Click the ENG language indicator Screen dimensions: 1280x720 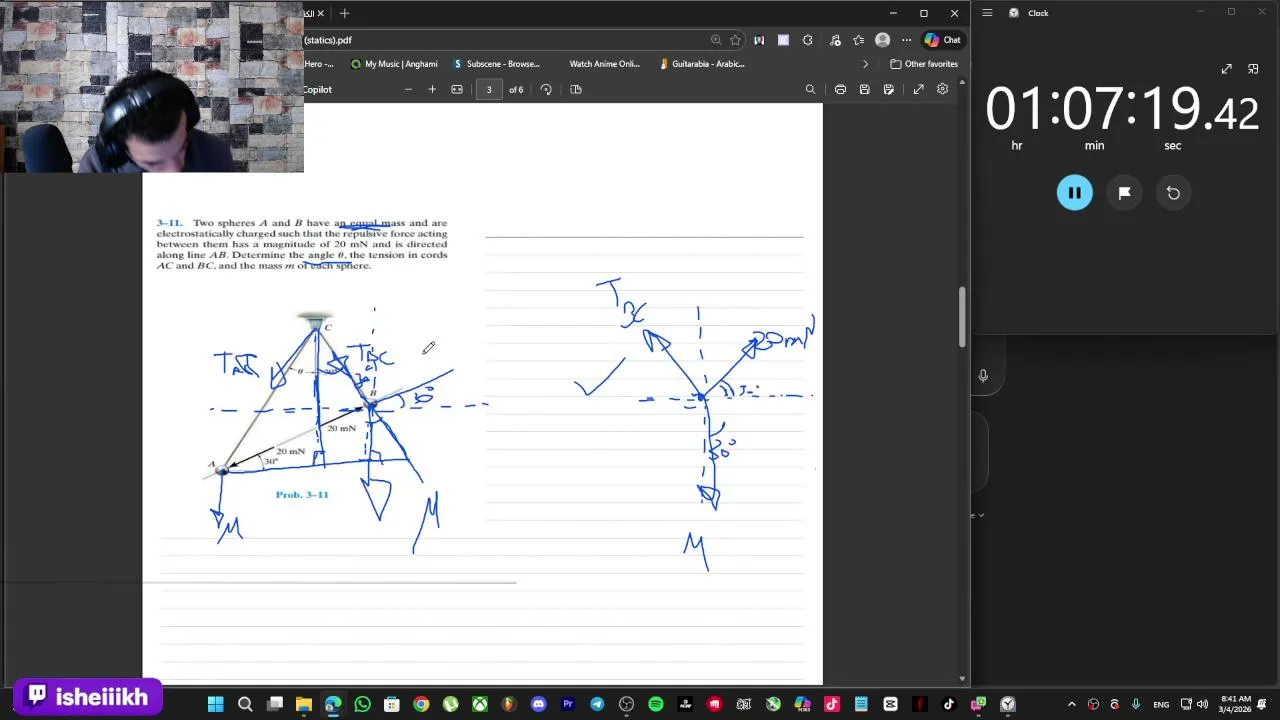pyautogui.click(x=1161, y=704)
